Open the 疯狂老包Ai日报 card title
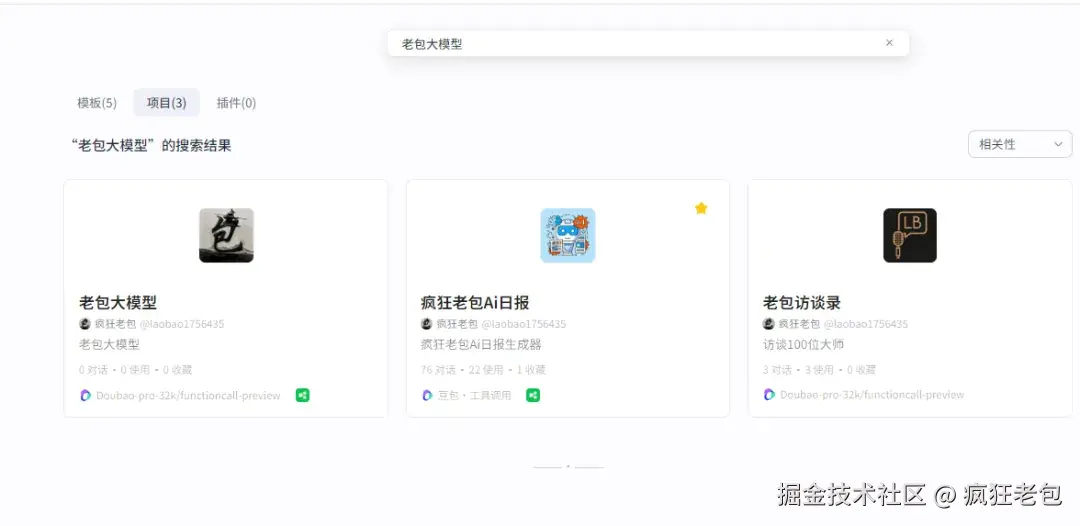Viewport: 1080px width, 526px height. 475,302
